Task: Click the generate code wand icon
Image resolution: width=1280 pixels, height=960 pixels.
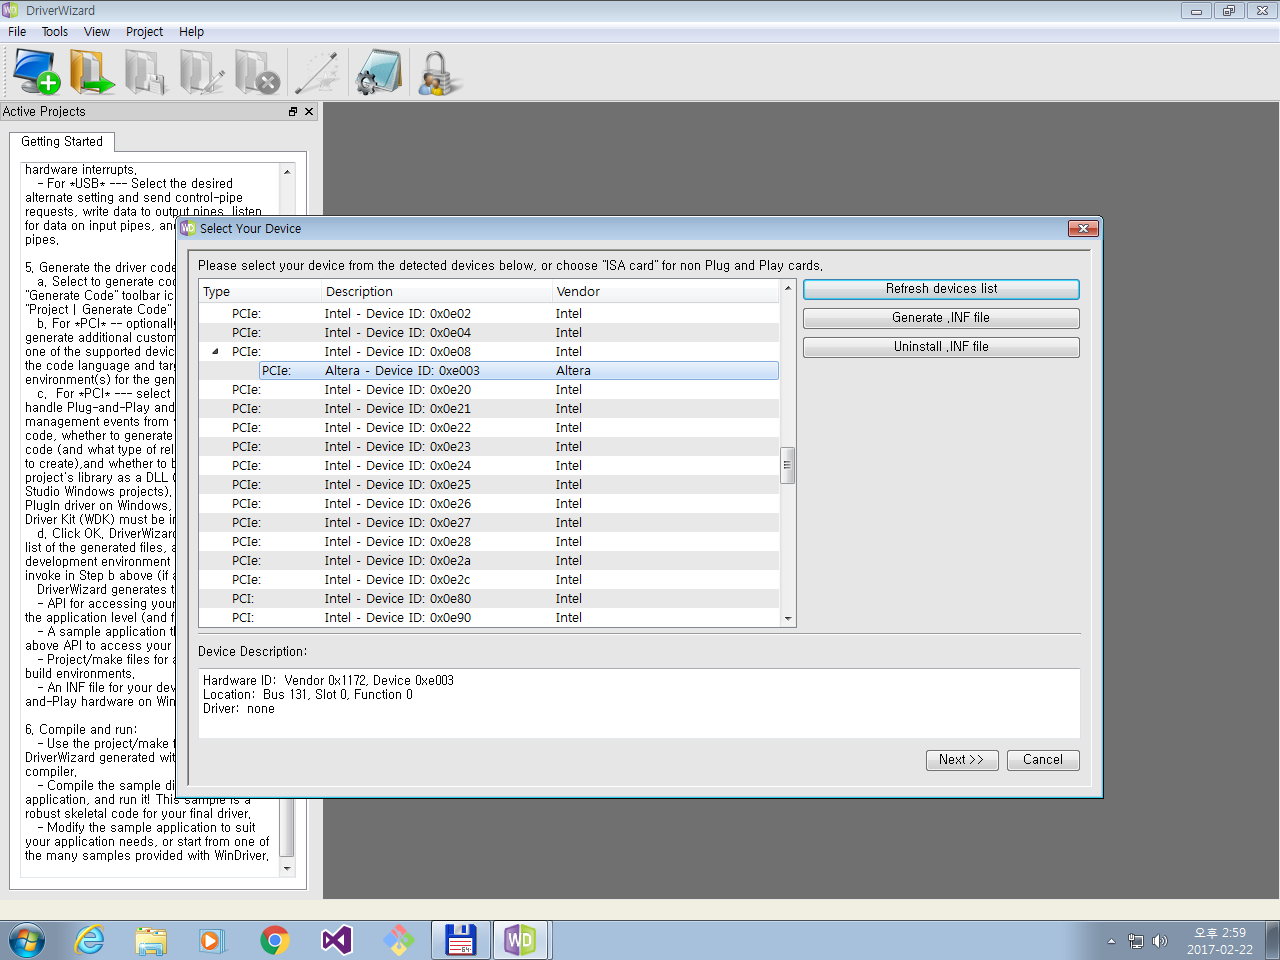Action: point(317,71)
